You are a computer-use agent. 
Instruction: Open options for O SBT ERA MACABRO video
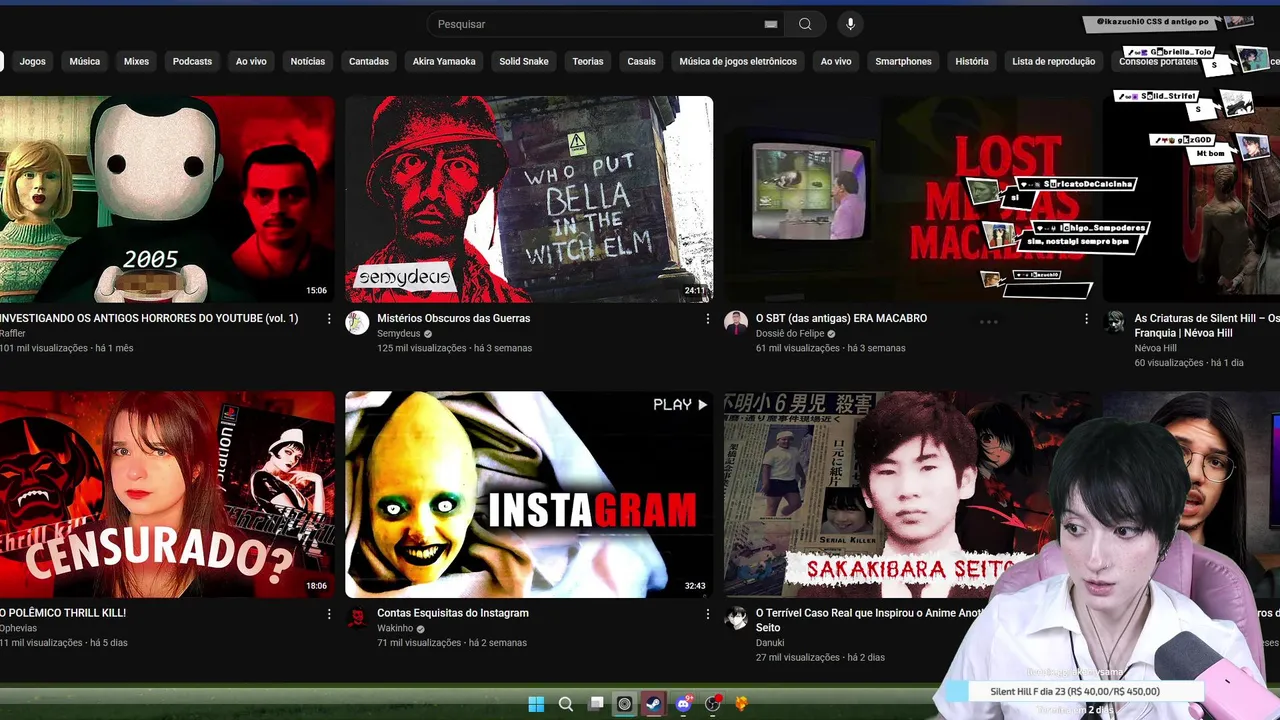pos(1087,319)
